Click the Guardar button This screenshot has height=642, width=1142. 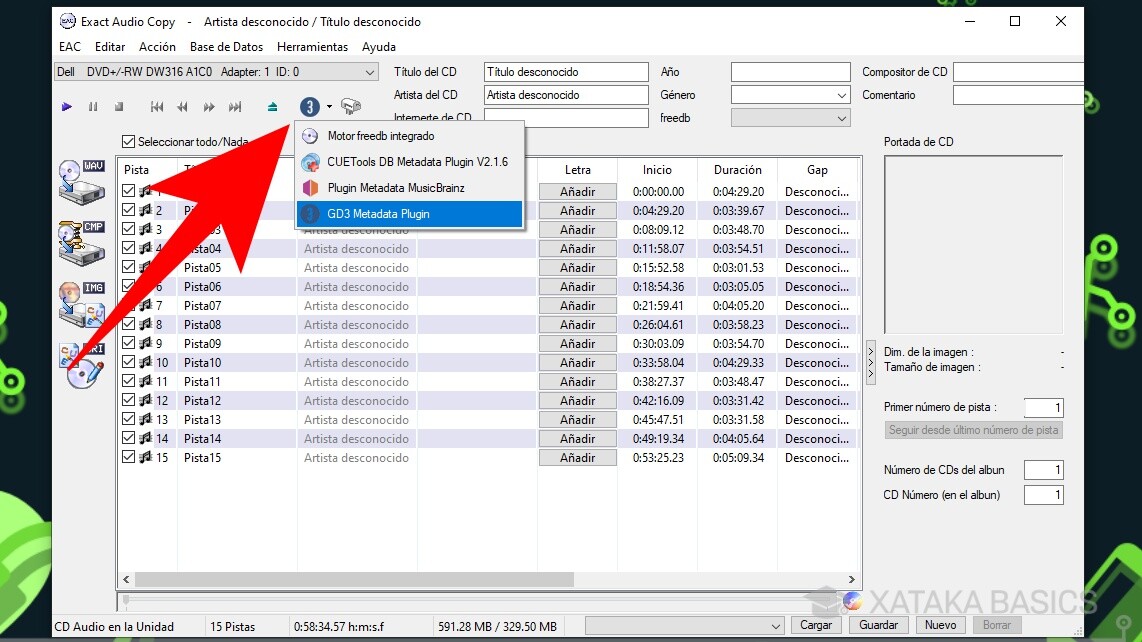point(877,624)
